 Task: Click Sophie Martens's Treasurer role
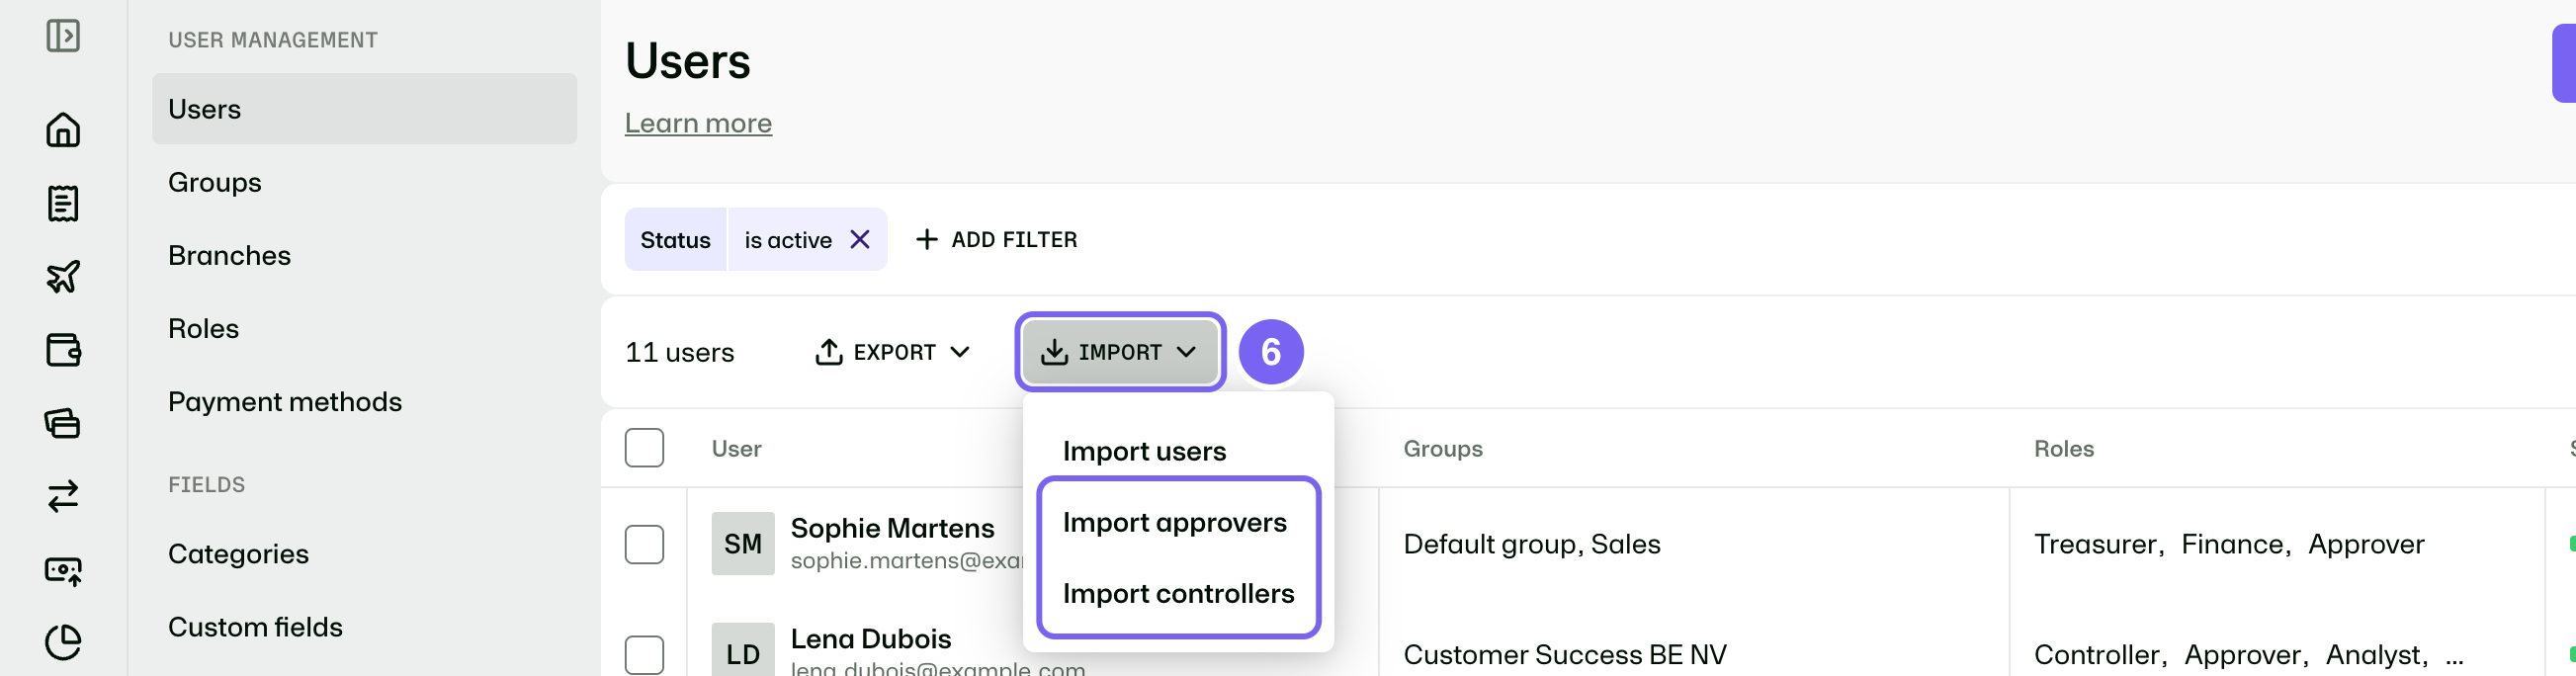pyautogui.click(x=2097, y=544)
